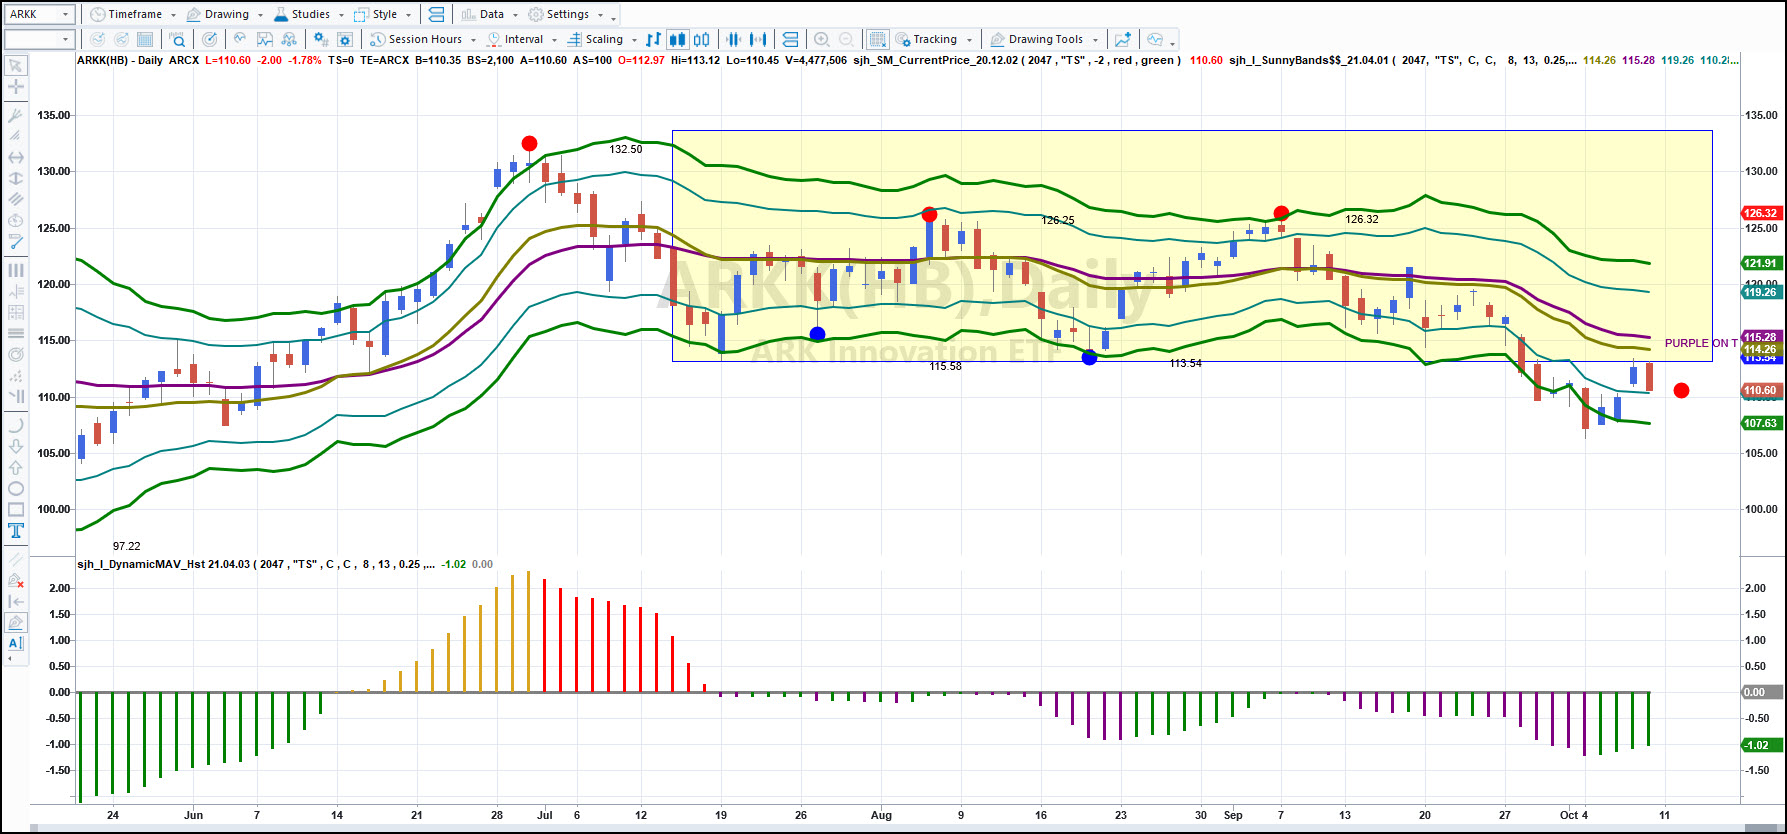Select the pointer tool in left toolbar
Image resolution: width=1787 pixels, height=834 pixels.
[x=16, y=65]
